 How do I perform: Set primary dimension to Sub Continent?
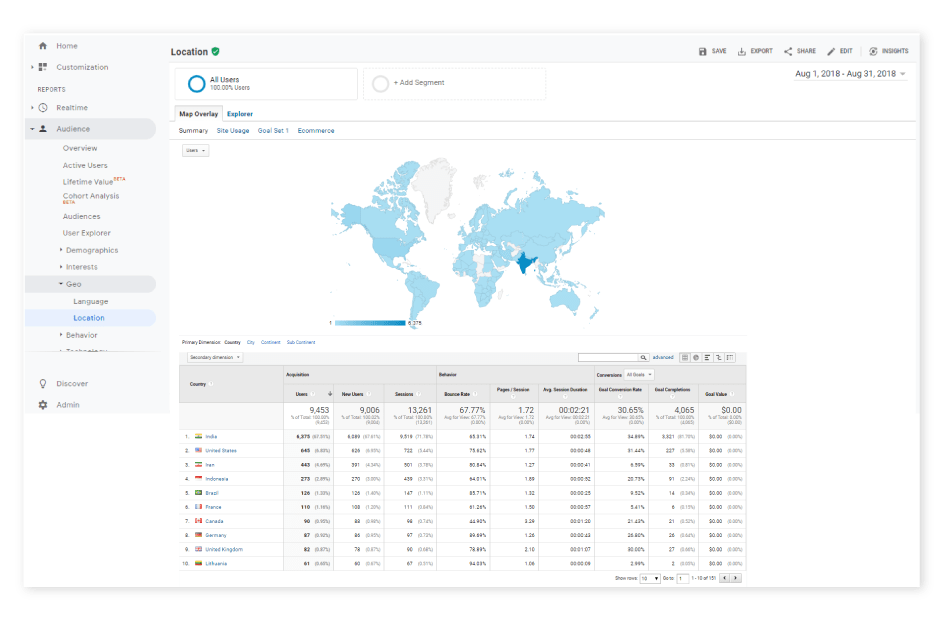[301, 342]
